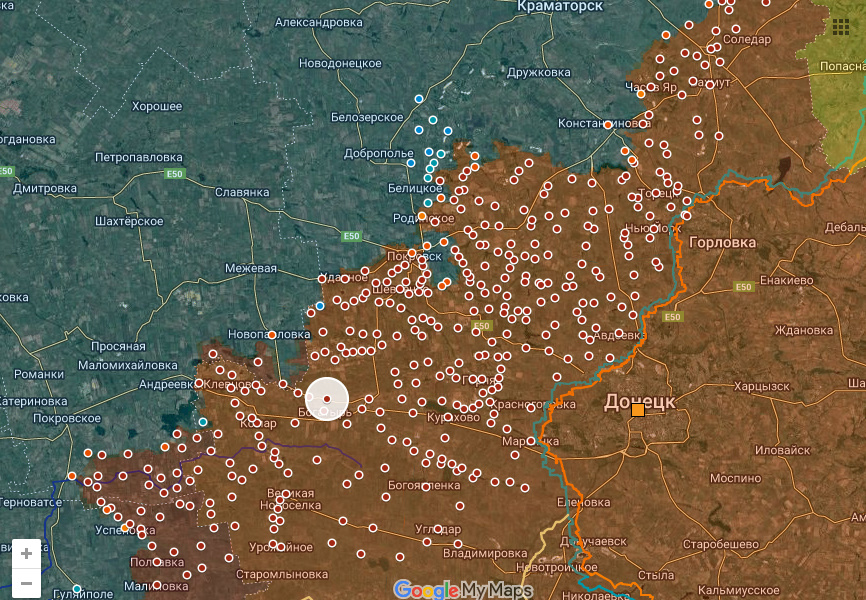Viewport: 866px width, 600px height.
Task: Select the orange marker at Chasov Yar
Action: pyautogui.click(x=641, y=94)
